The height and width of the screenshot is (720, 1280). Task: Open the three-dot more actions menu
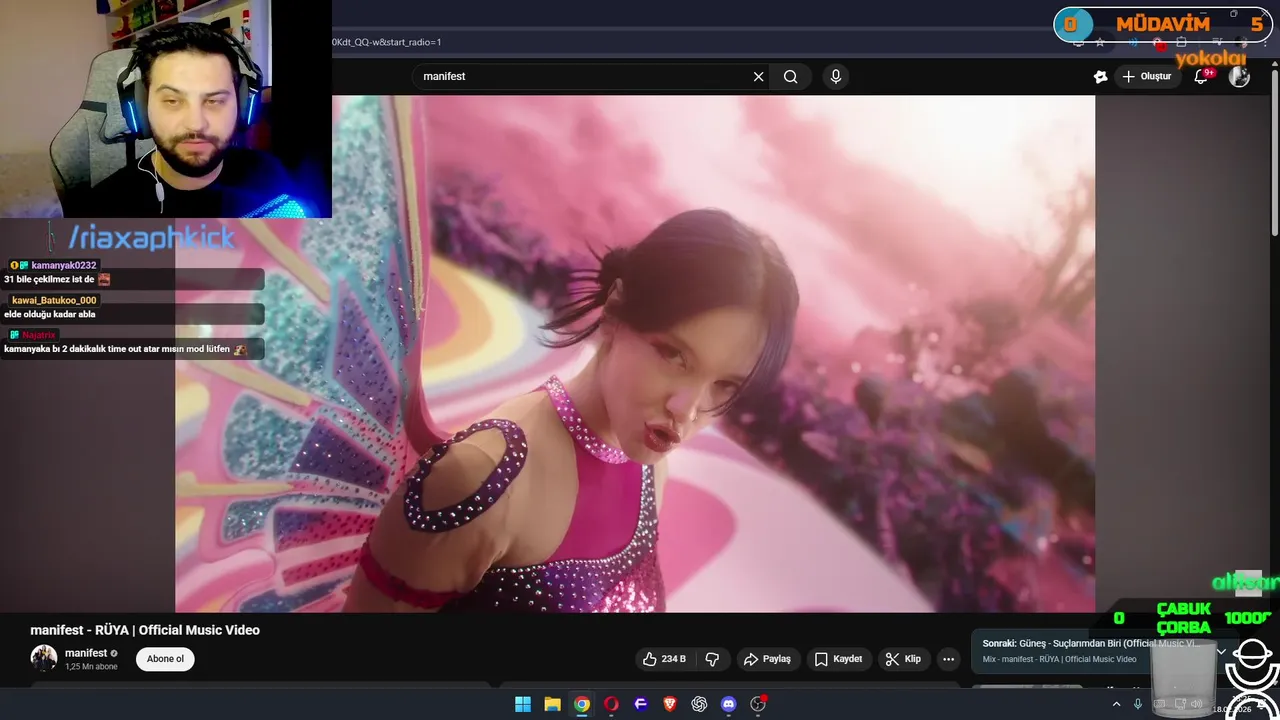pyautogui.click(x=948, y=659)
